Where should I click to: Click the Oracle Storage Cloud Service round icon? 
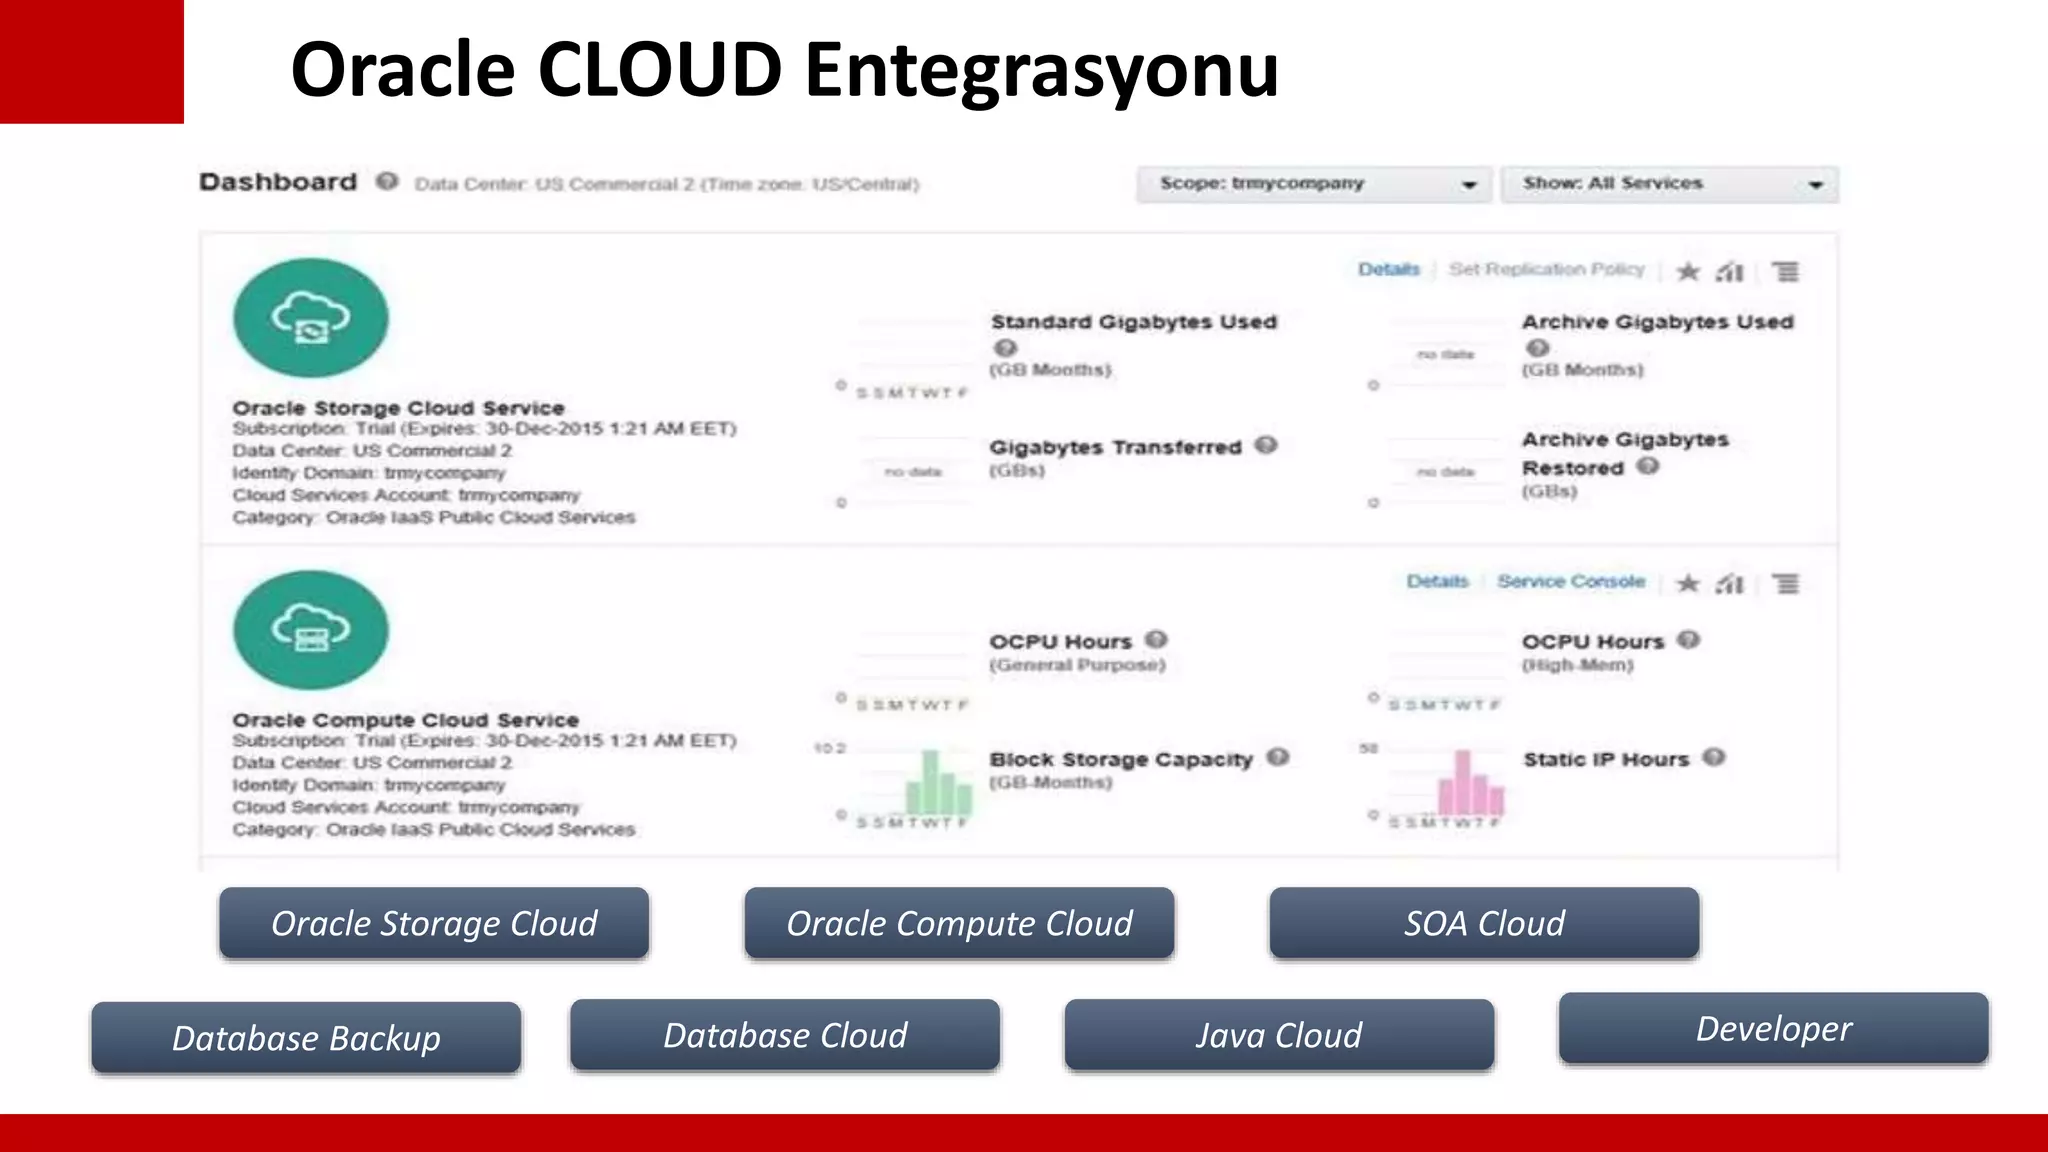(x=311, y=318)
